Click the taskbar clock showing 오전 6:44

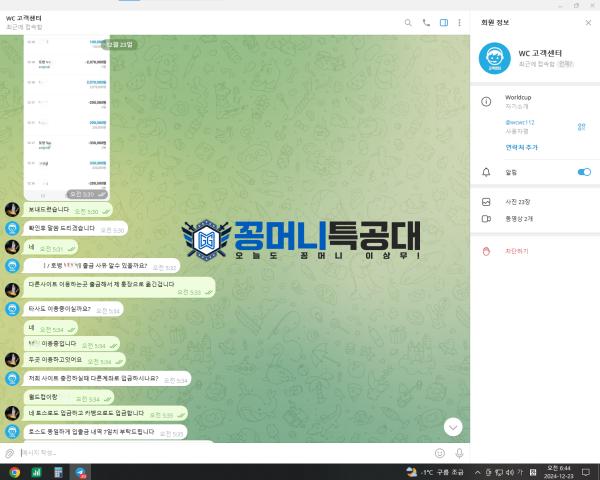tap(559, 472)
